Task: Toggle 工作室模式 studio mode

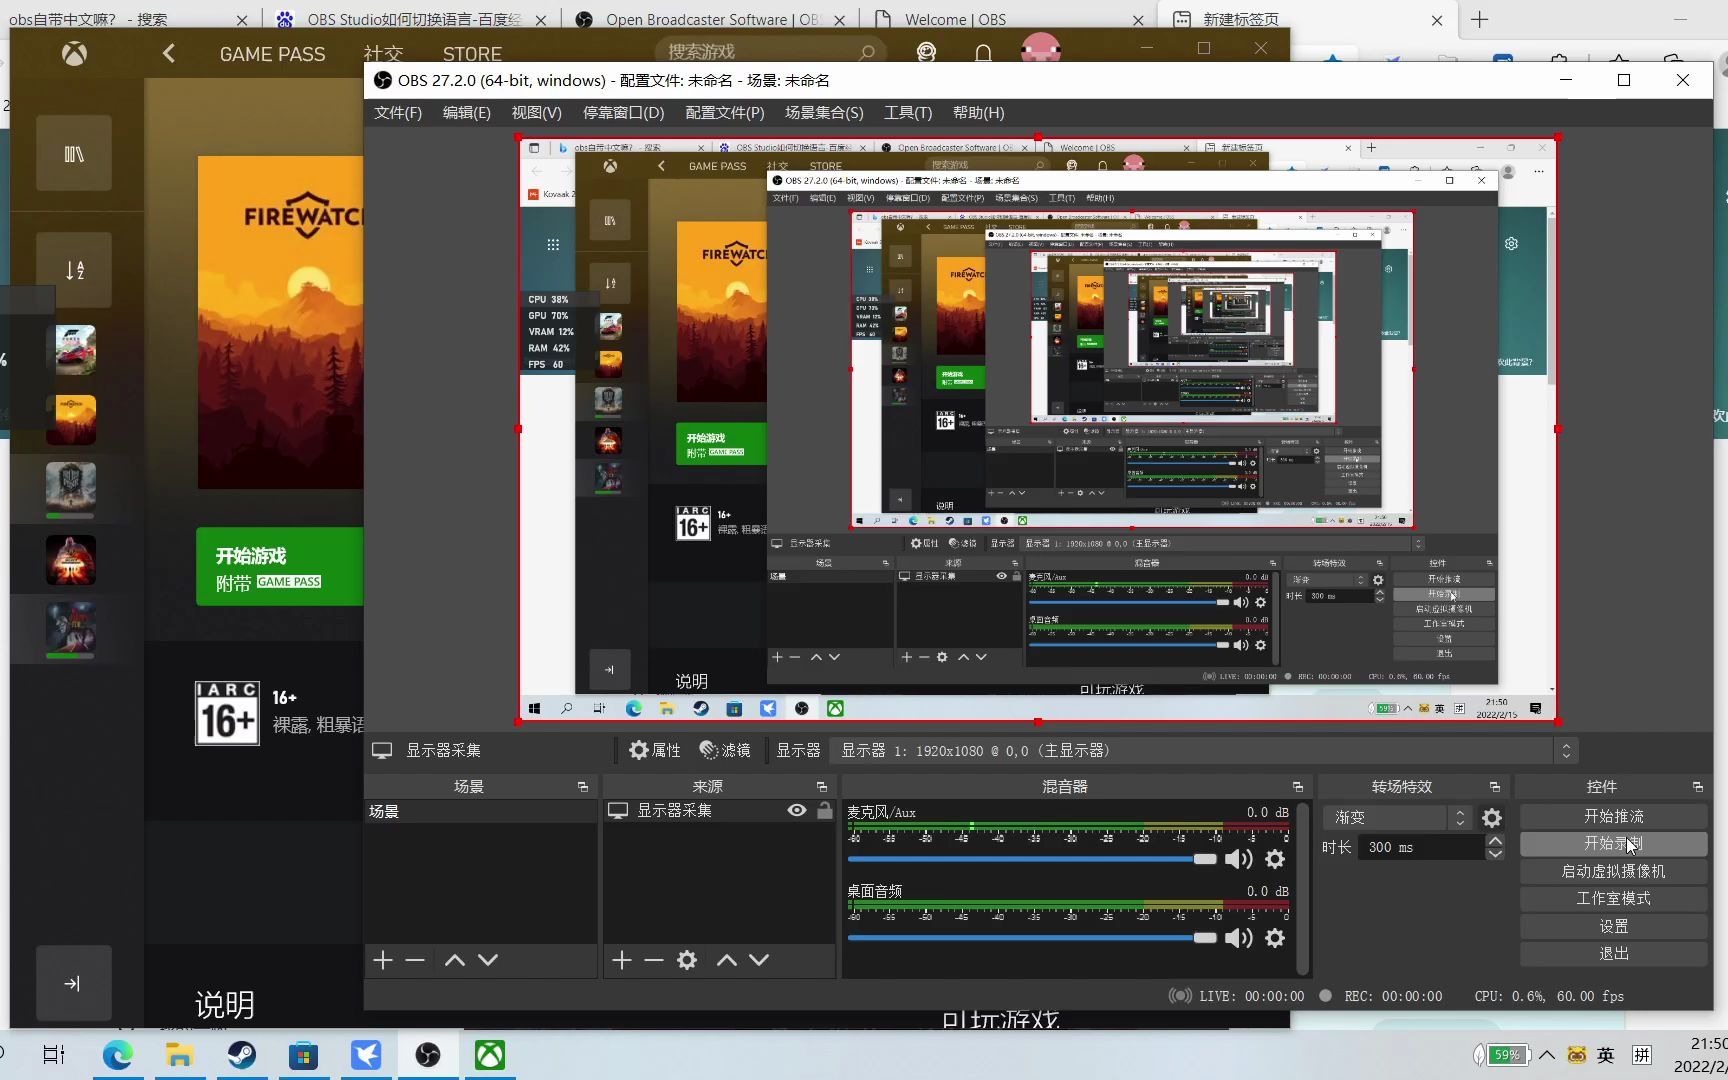Action: (1613, 899)
